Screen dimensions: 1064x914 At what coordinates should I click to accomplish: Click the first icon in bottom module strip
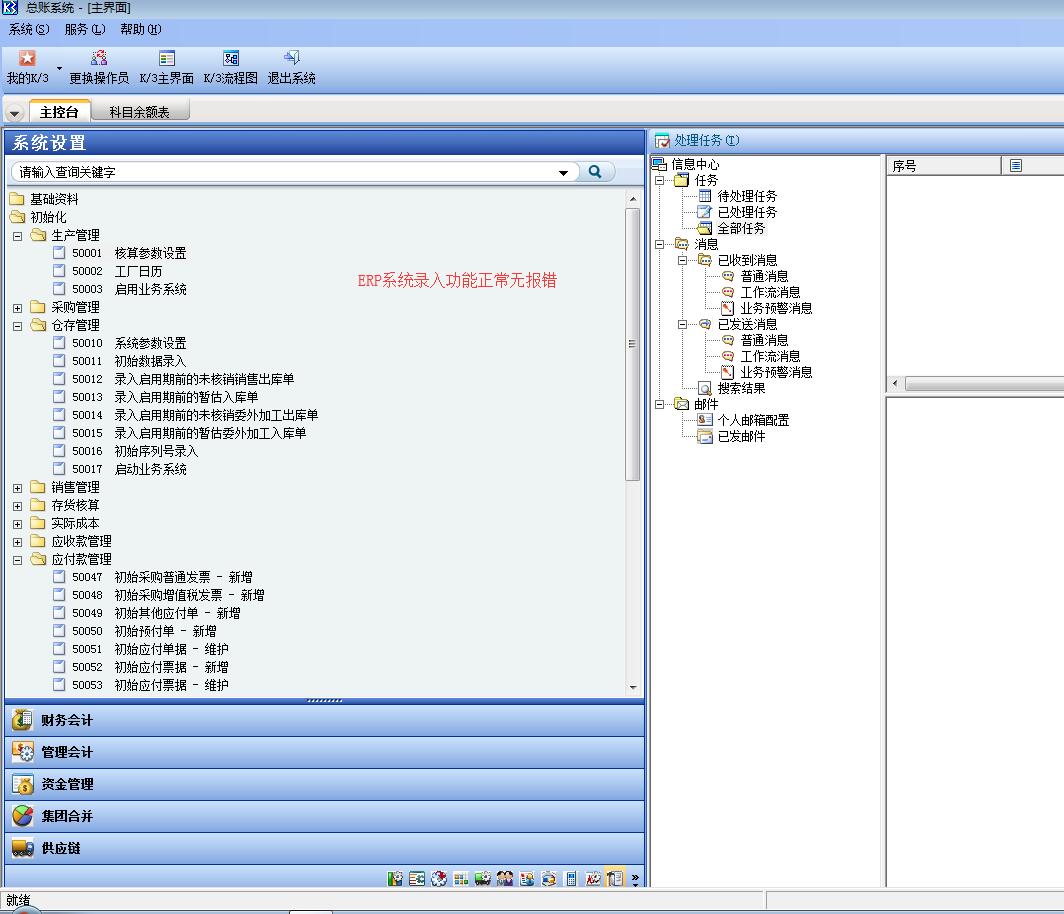(395, 879)
